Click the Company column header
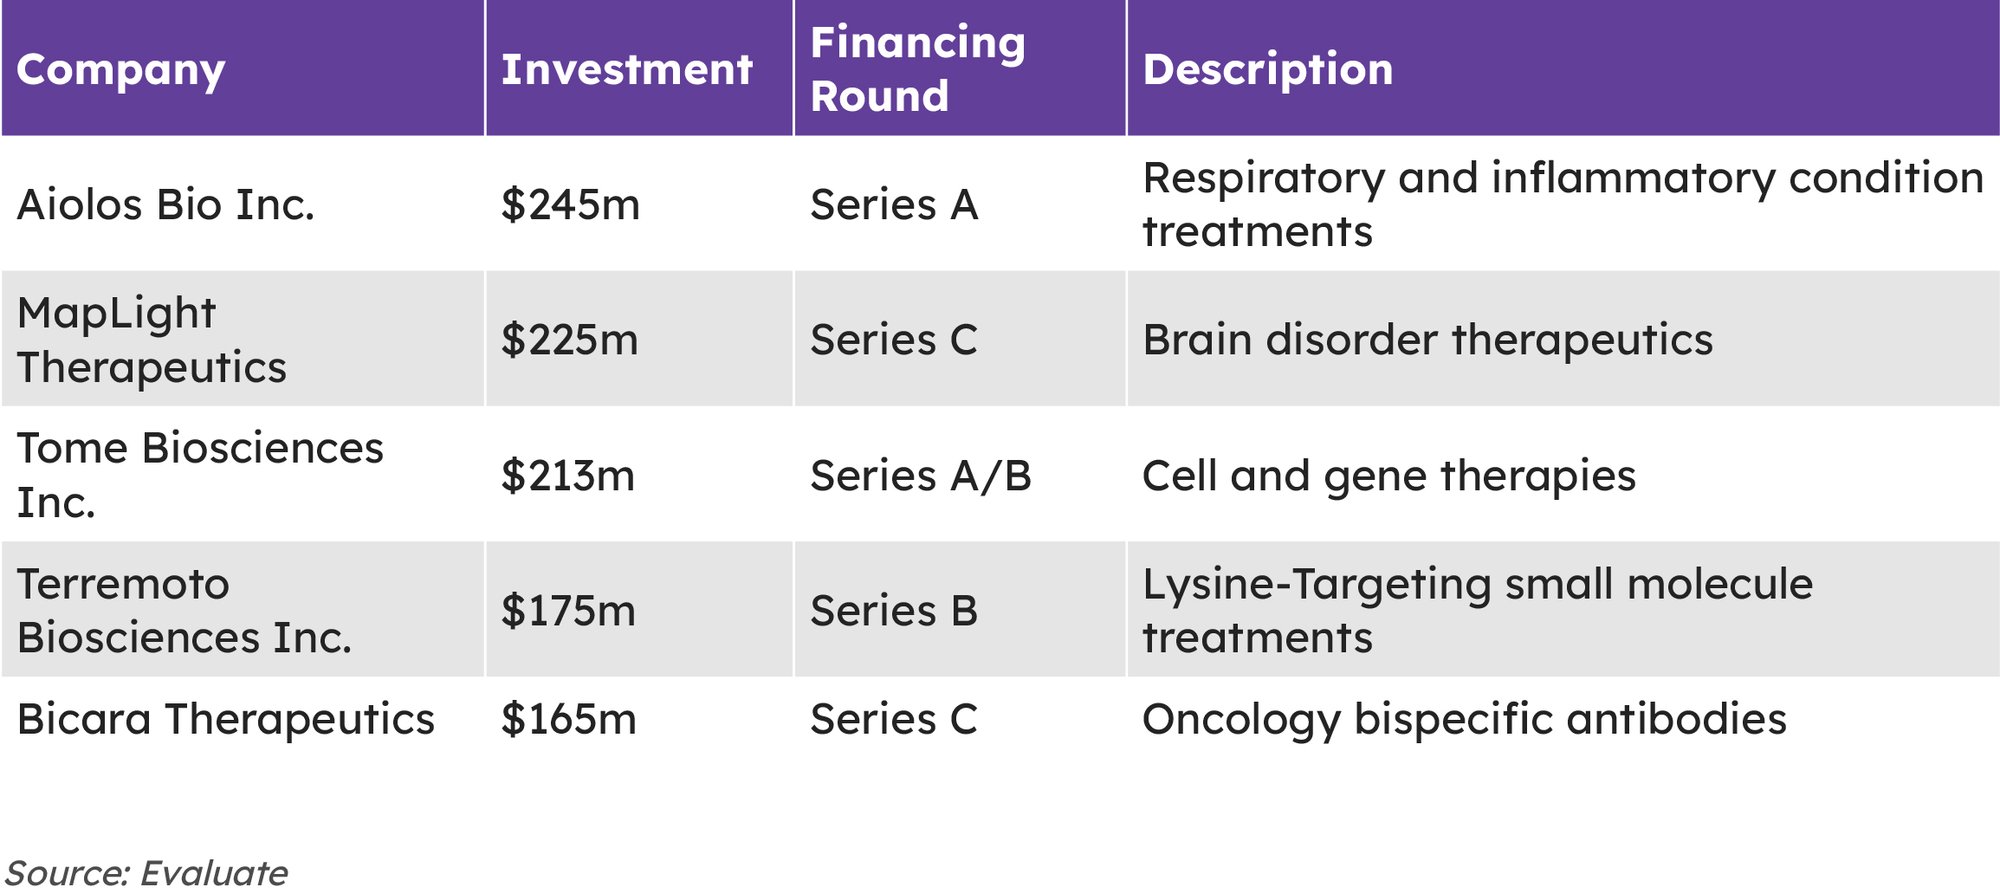The width and height of the screenshot is (2000, 894). pyautogui.click(x=121, y=70)
